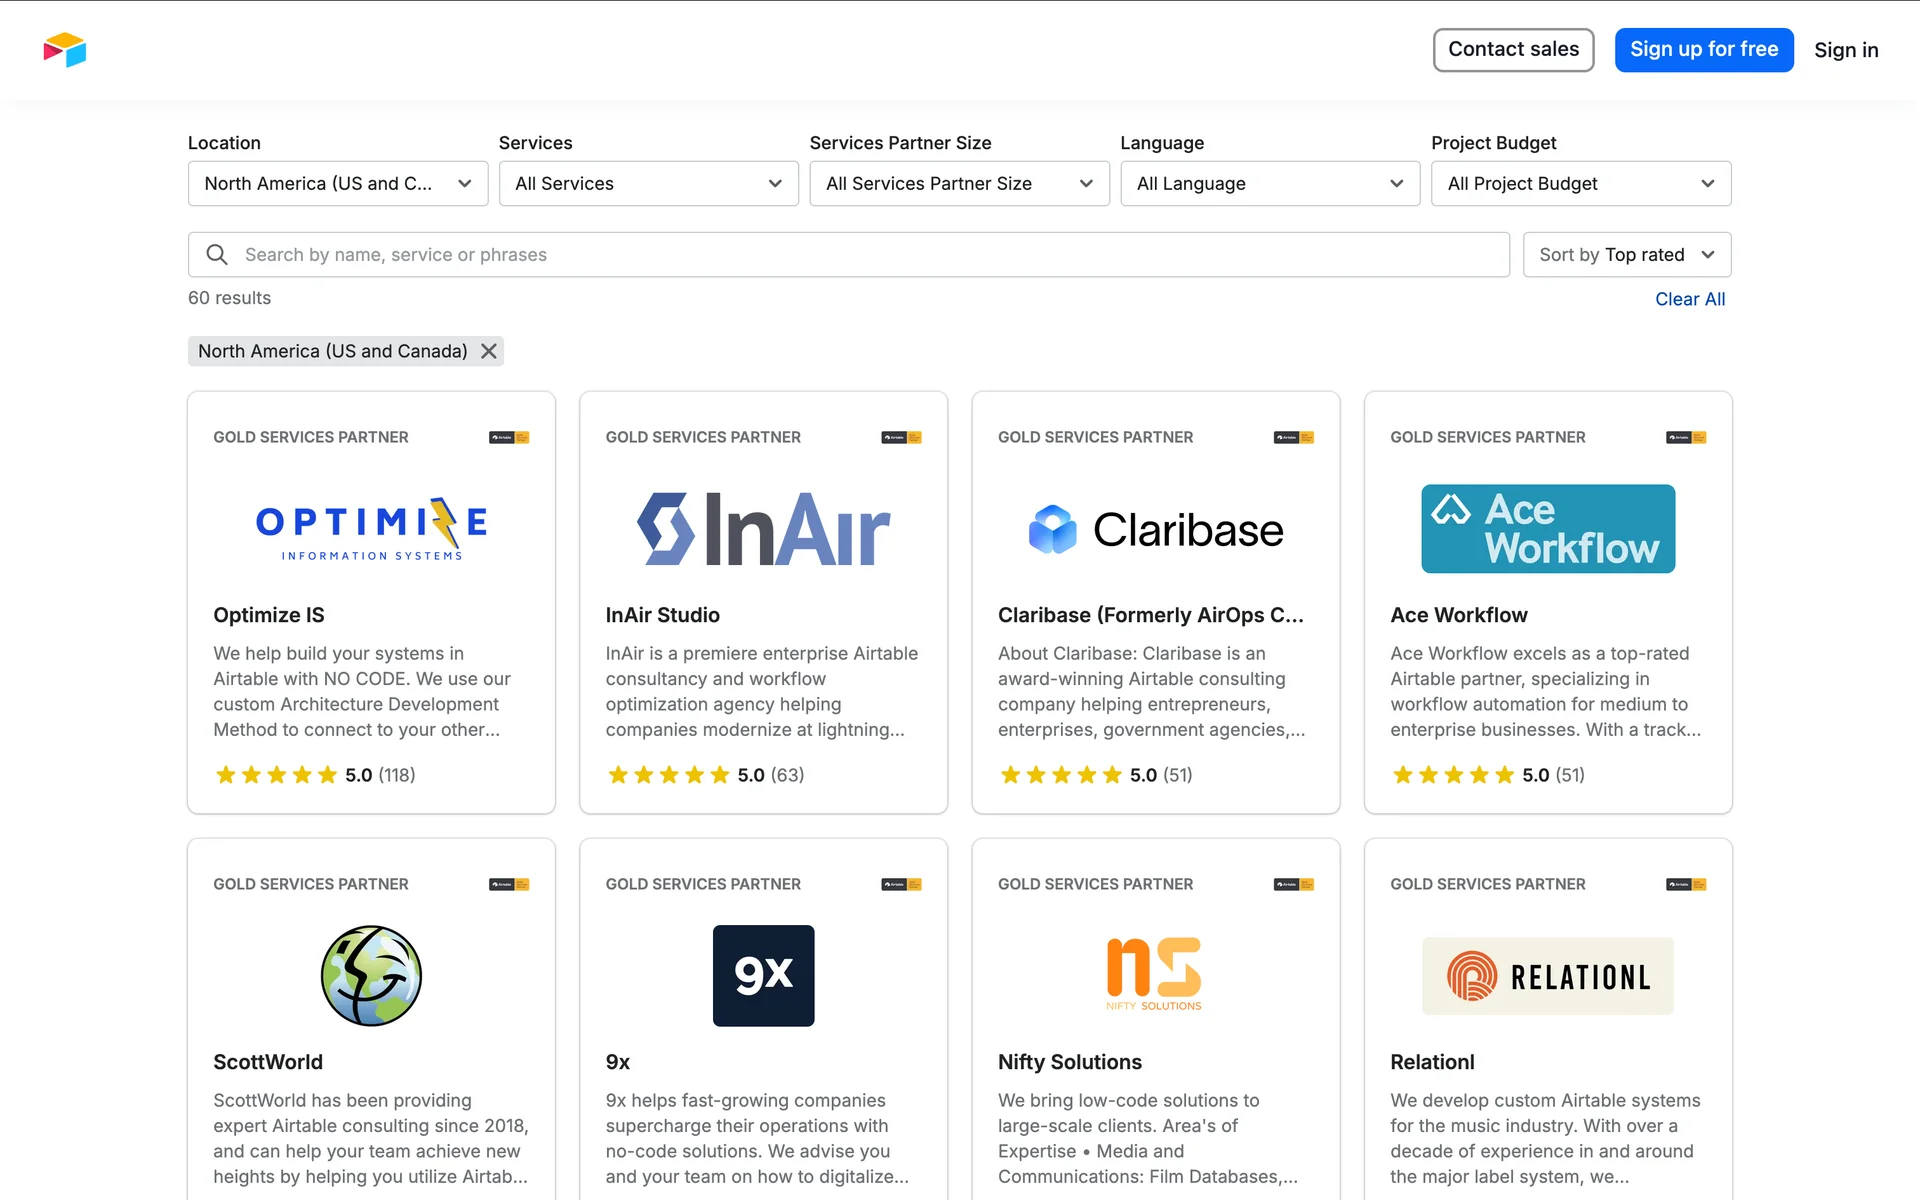Click the InAir Studio logo

click(763, 528)
